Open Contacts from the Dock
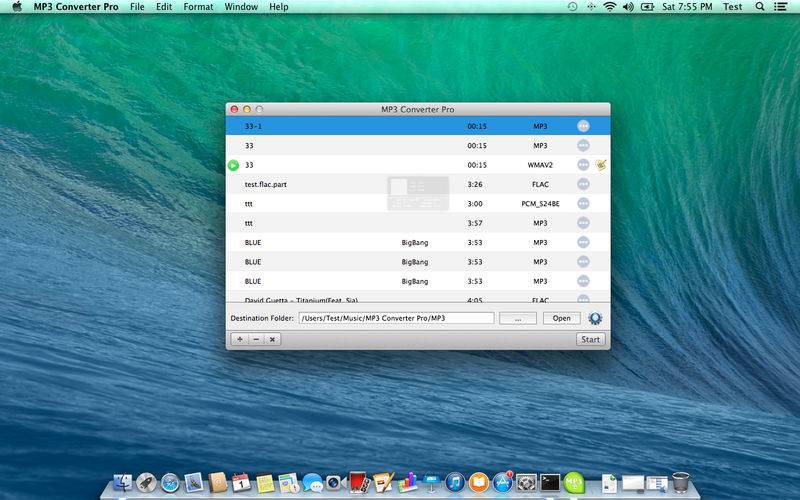This screenshot has height=500, width=800. click(x=218, y=482)
